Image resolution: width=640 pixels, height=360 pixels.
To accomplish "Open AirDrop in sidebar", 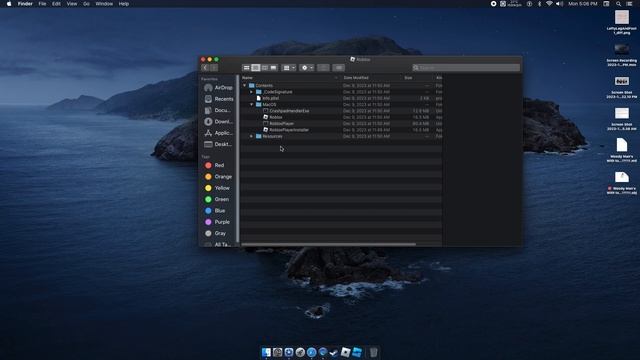I will [218, 88].
